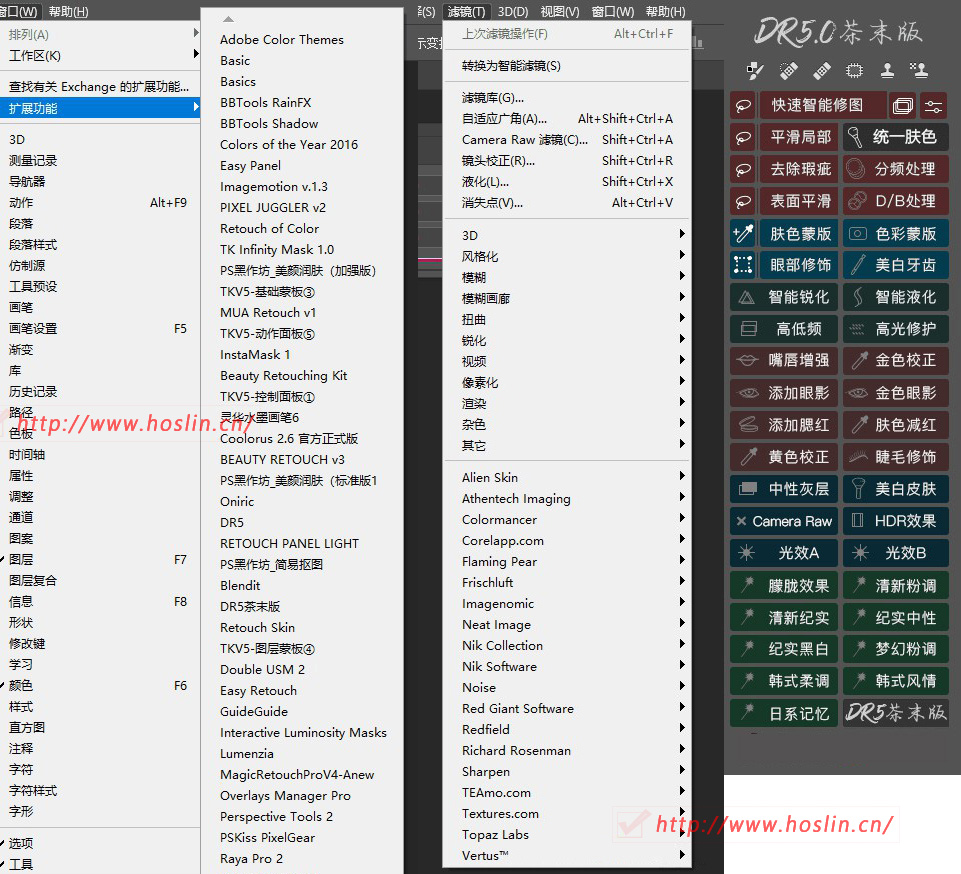Open the 画笔设置 panel from Window menu
The height and width of the screenshot is (874, 961).
click(x=100, y=329)
